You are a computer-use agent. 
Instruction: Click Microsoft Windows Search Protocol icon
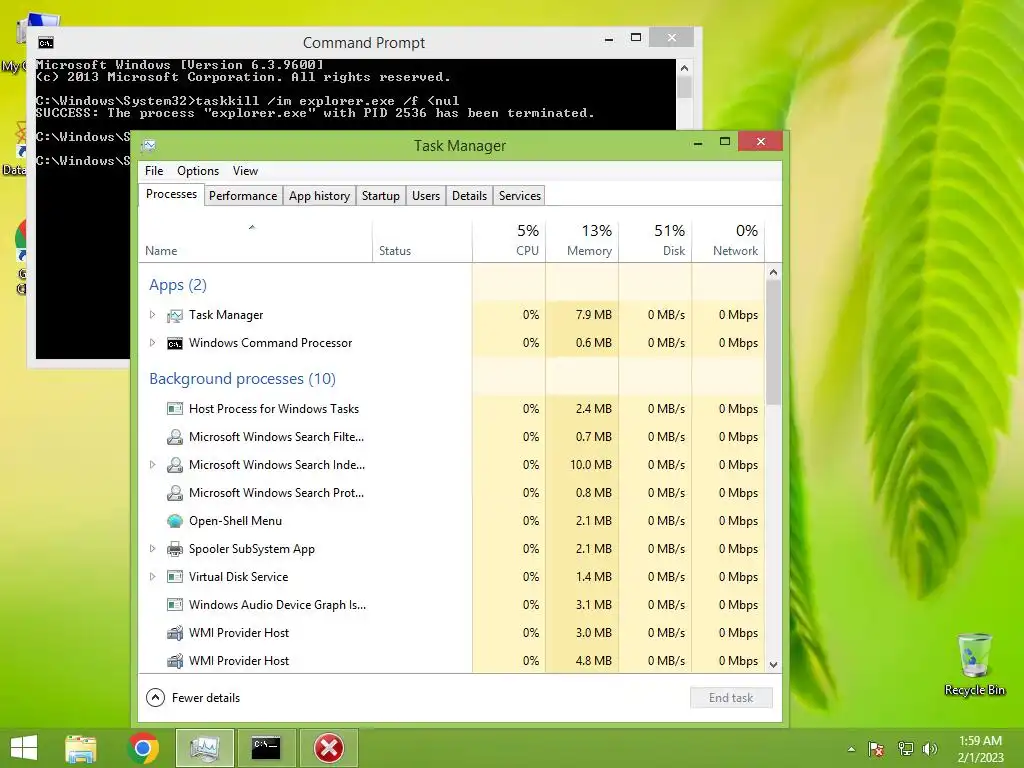[x=174, y=493]
